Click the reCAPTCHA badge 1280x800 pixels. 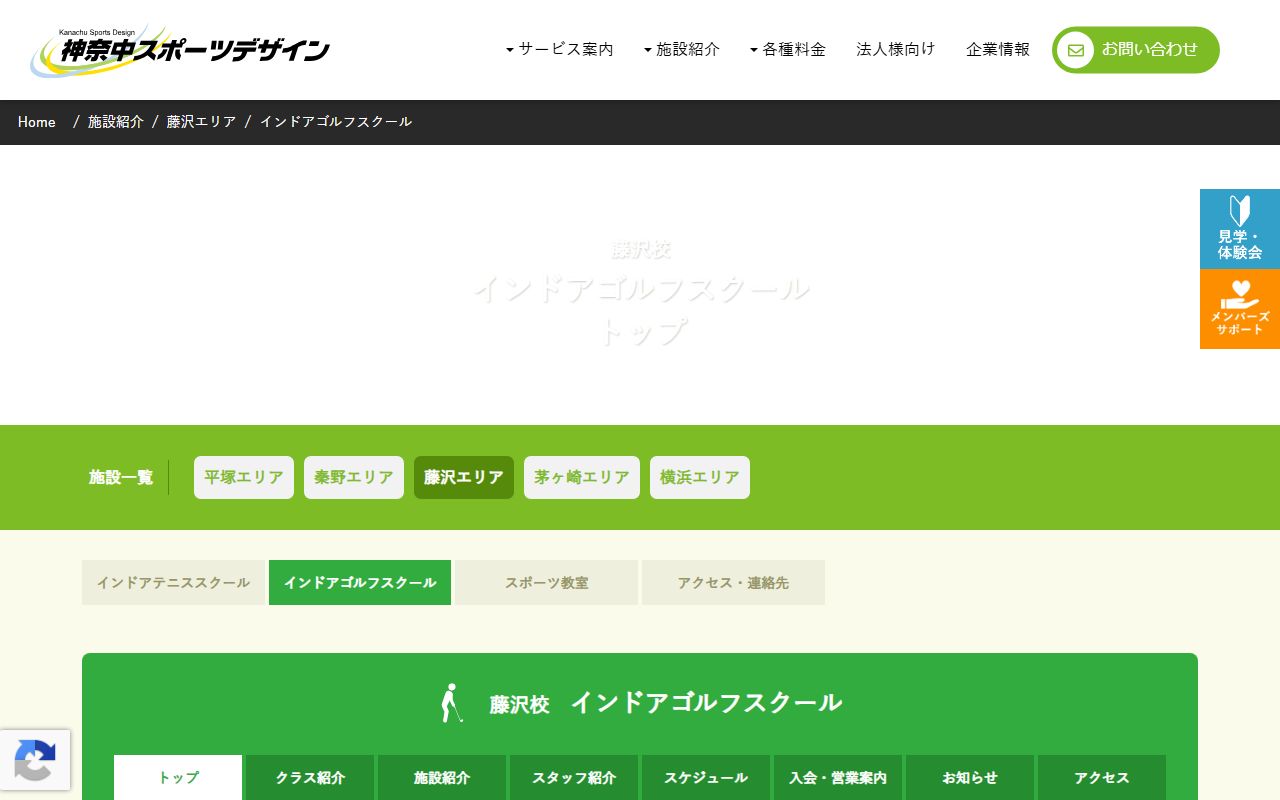coord(35,760)
